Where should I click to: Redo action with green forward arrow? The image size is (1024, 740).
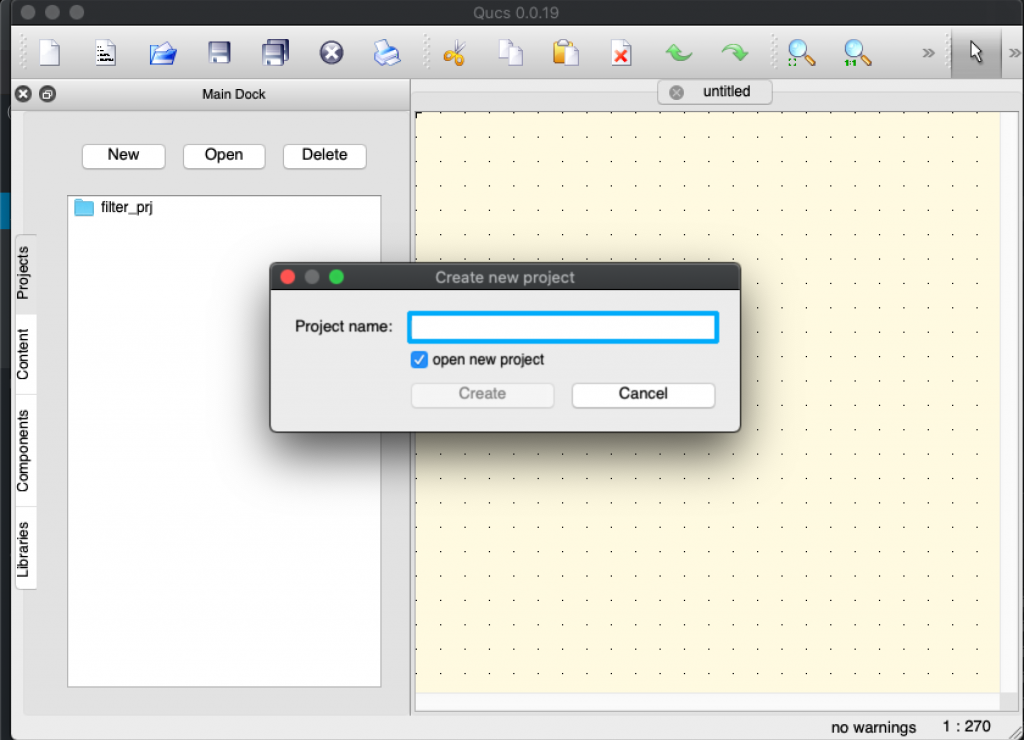[735, 52]
